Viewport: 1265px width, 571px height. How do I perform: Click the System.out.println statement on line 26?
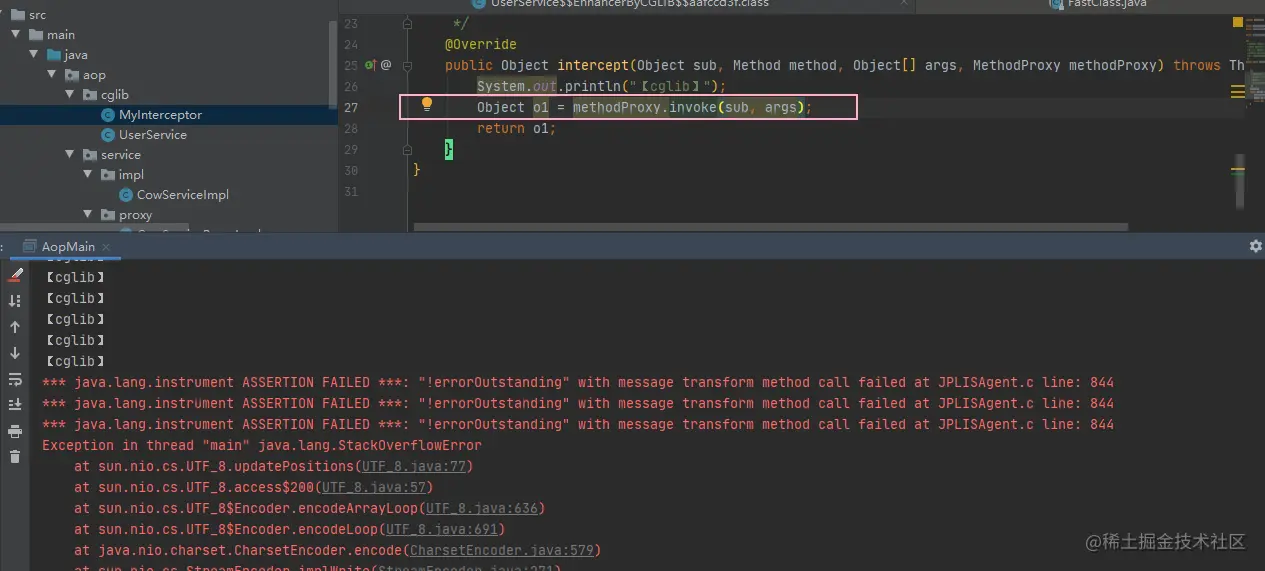pyautogui.click(x=602, y=86)
